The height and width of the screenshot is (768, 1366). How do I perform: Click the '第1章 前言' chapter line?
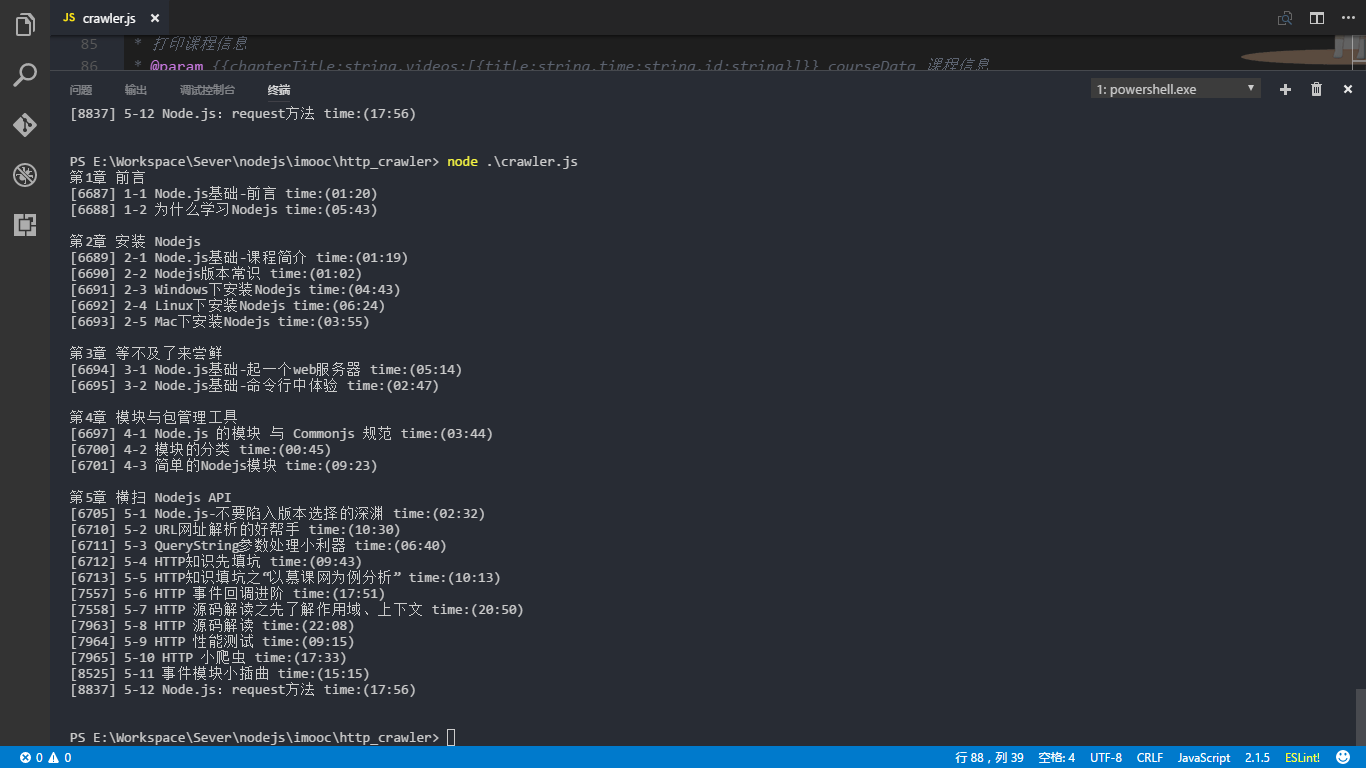(x=108, y=178)
